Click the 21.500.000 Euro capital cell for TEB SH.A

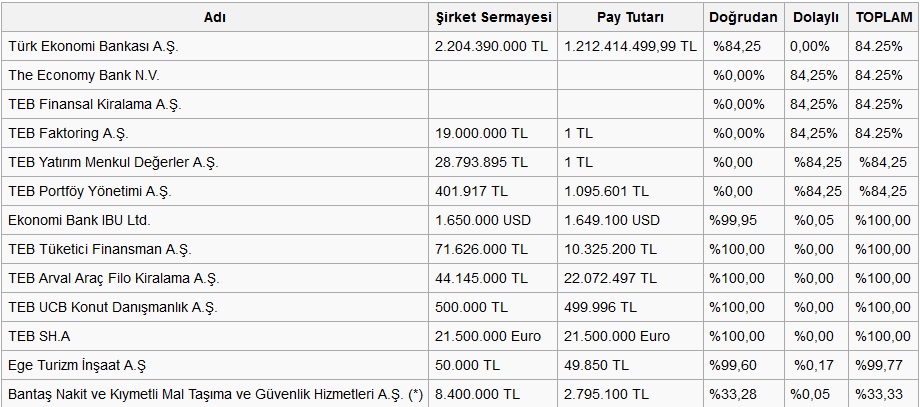coord(493,337)
